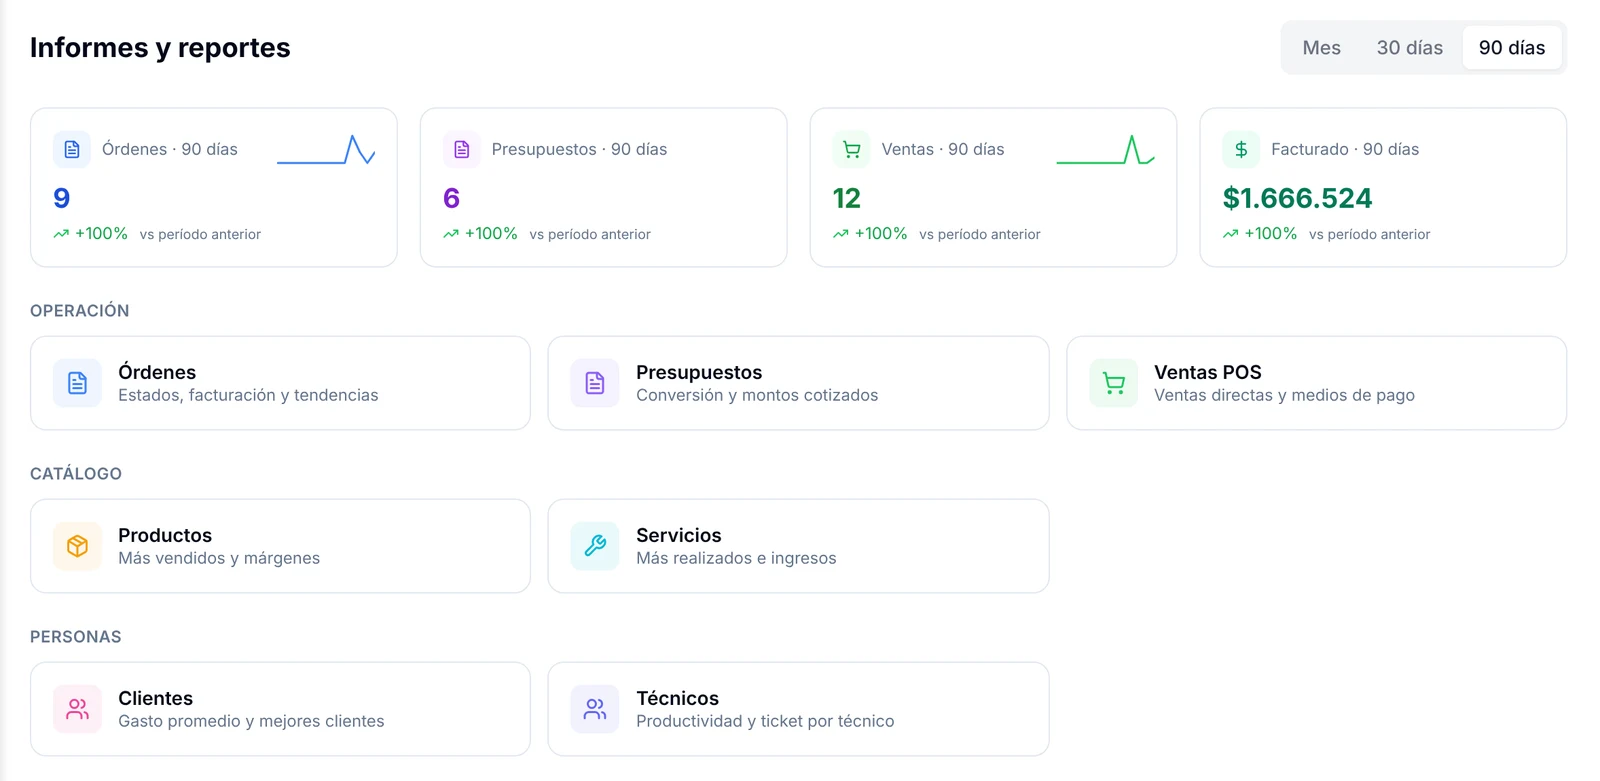Click the sales count value 12
Screen dimensions: 1600x781
tap(847, 198)
